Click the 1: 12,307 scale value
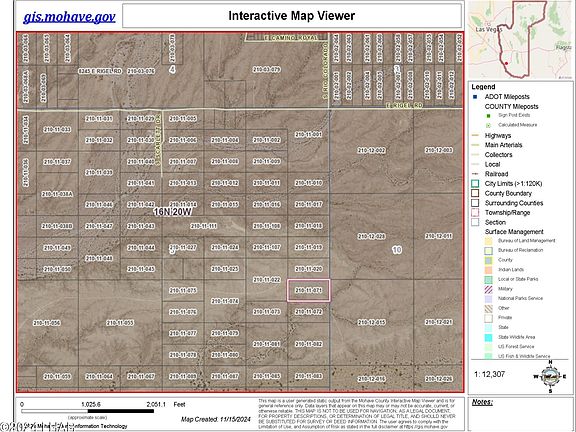Viewport: 576px width, 432px height. coord(490,374)
